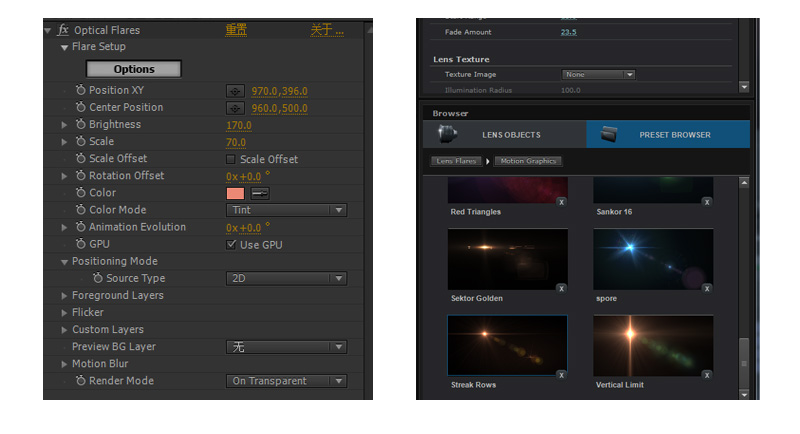Expand the Motion Blur group
The width and height of the screenshot is (800, 434).
pos(64,364)
